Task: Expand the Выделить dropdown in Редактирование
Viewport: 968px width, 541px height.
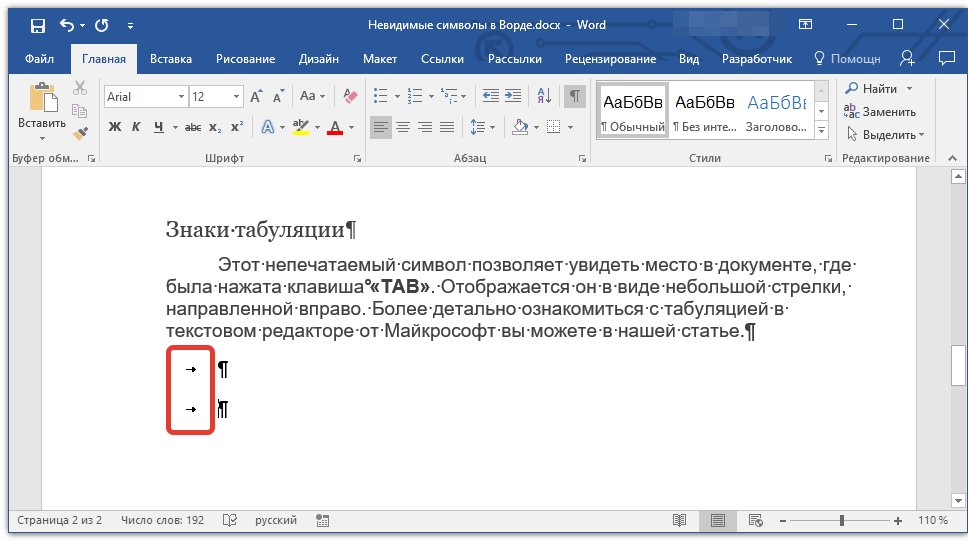Action: click(885, 134)
